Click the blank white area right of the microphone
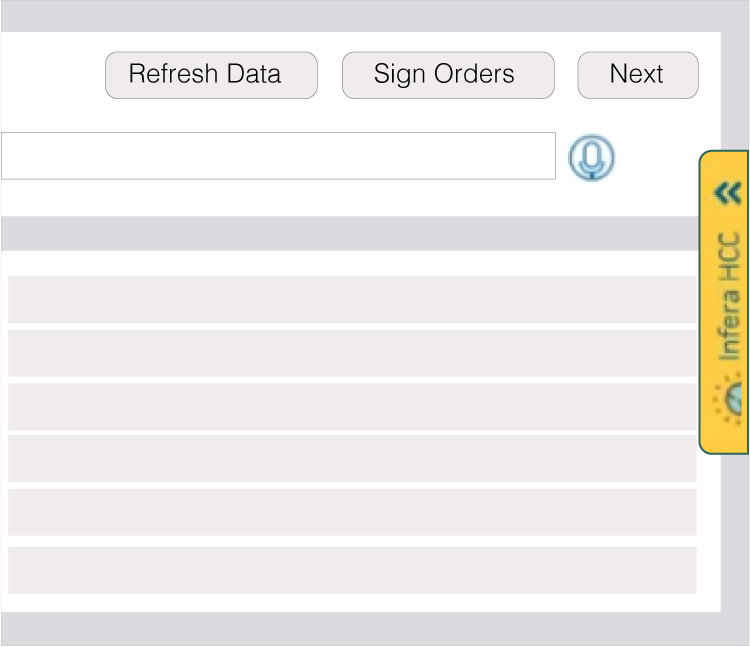Screen dimensions: 750x647 click(x=655, y=158)
